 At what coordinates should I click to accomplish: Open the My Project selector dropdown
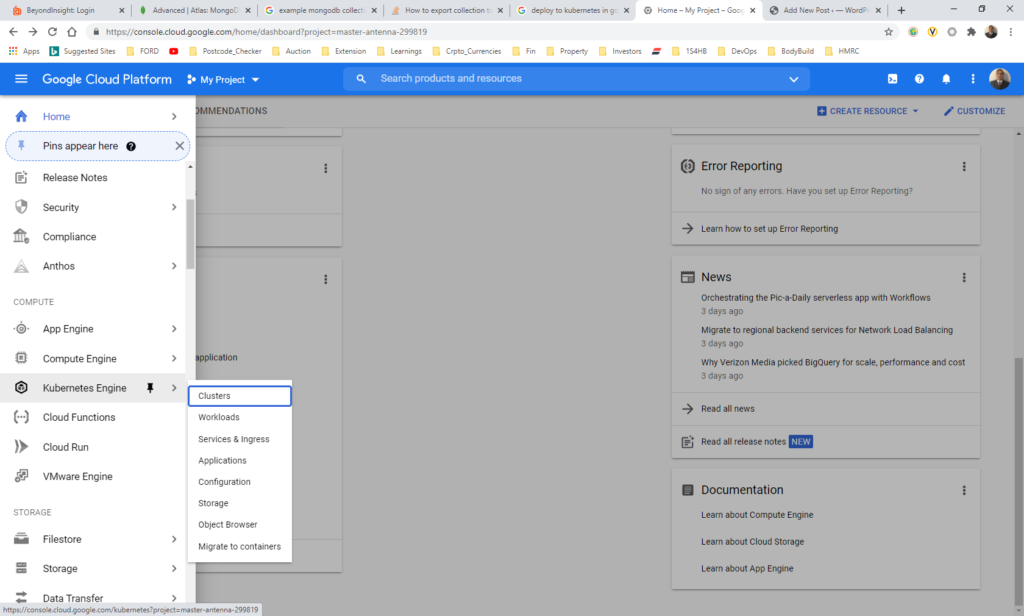click(223, 80)
